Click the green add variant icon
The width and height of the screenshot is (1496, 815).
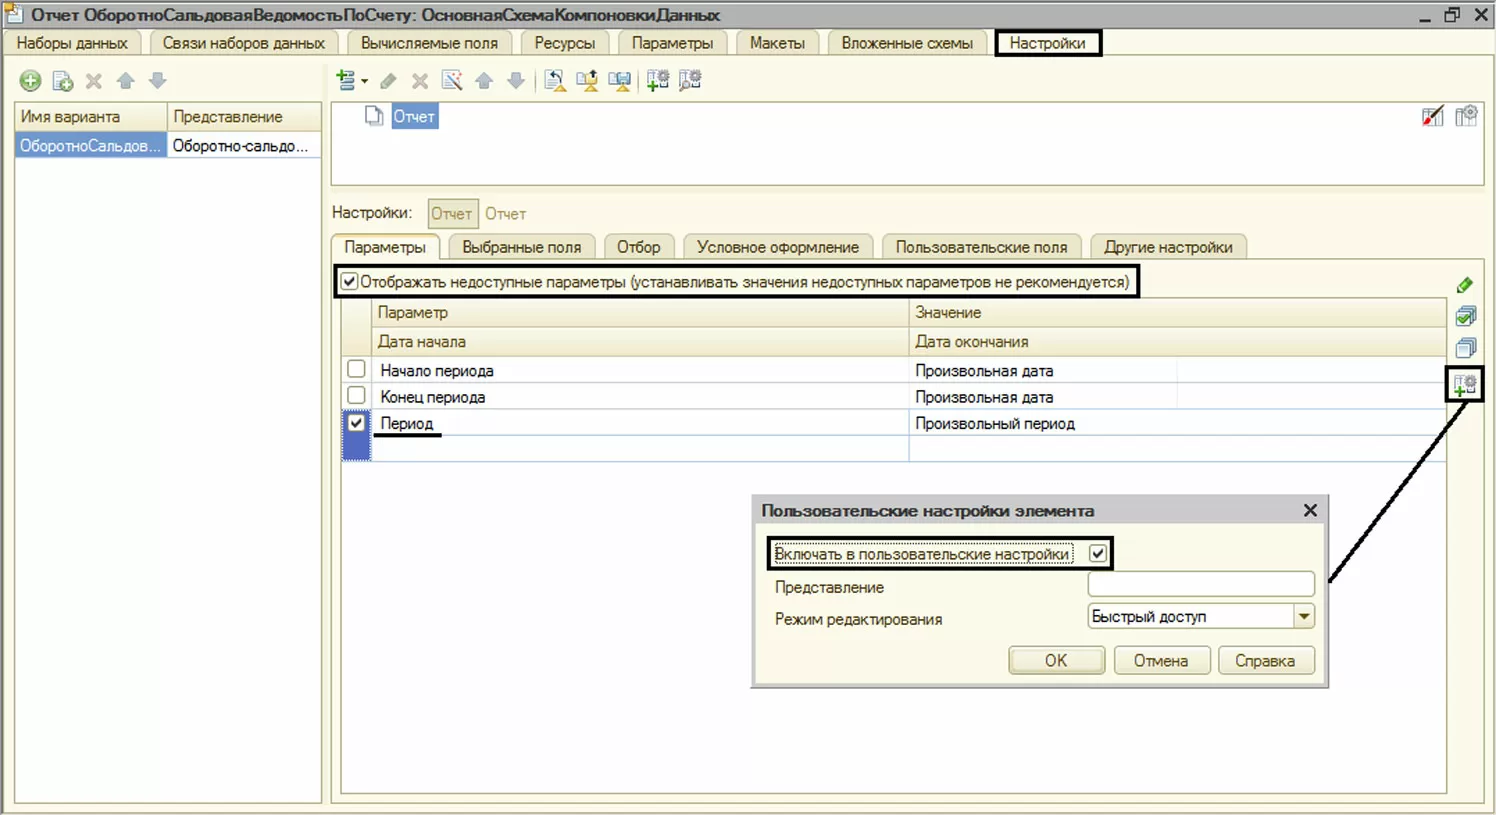coord(30,81)
